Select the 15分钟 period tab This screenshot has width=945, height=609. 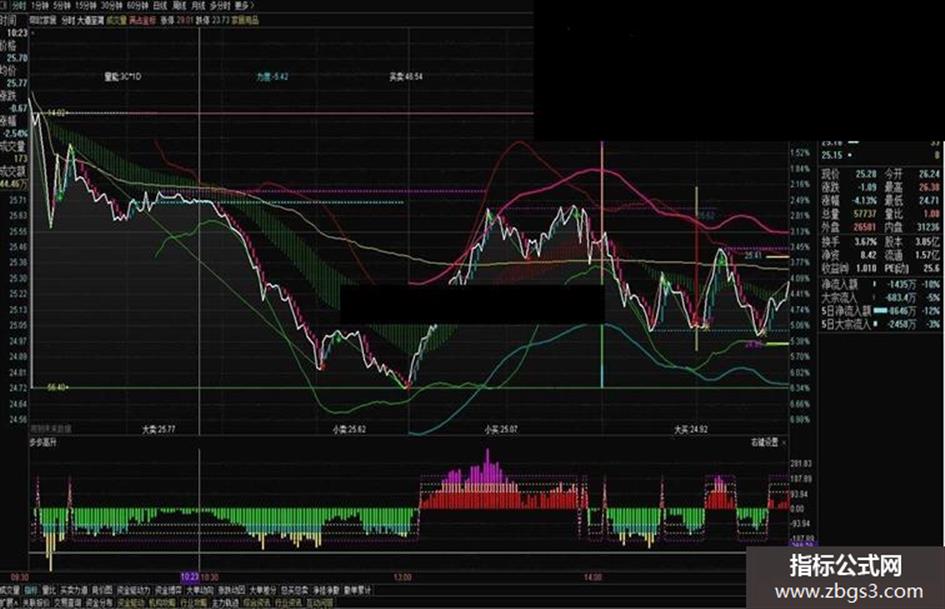(86, 5)
